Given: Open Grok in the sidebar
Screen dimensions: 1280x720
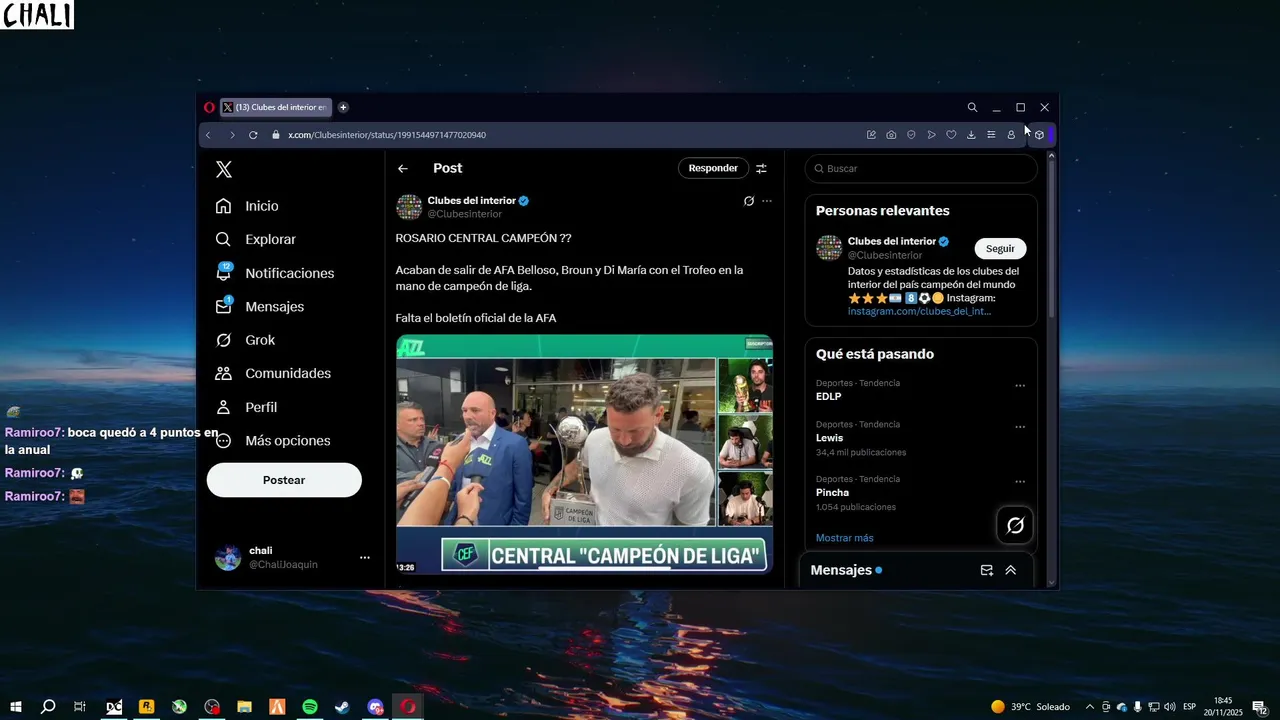Looking at the screenshot, I should (x=245, y=340).
